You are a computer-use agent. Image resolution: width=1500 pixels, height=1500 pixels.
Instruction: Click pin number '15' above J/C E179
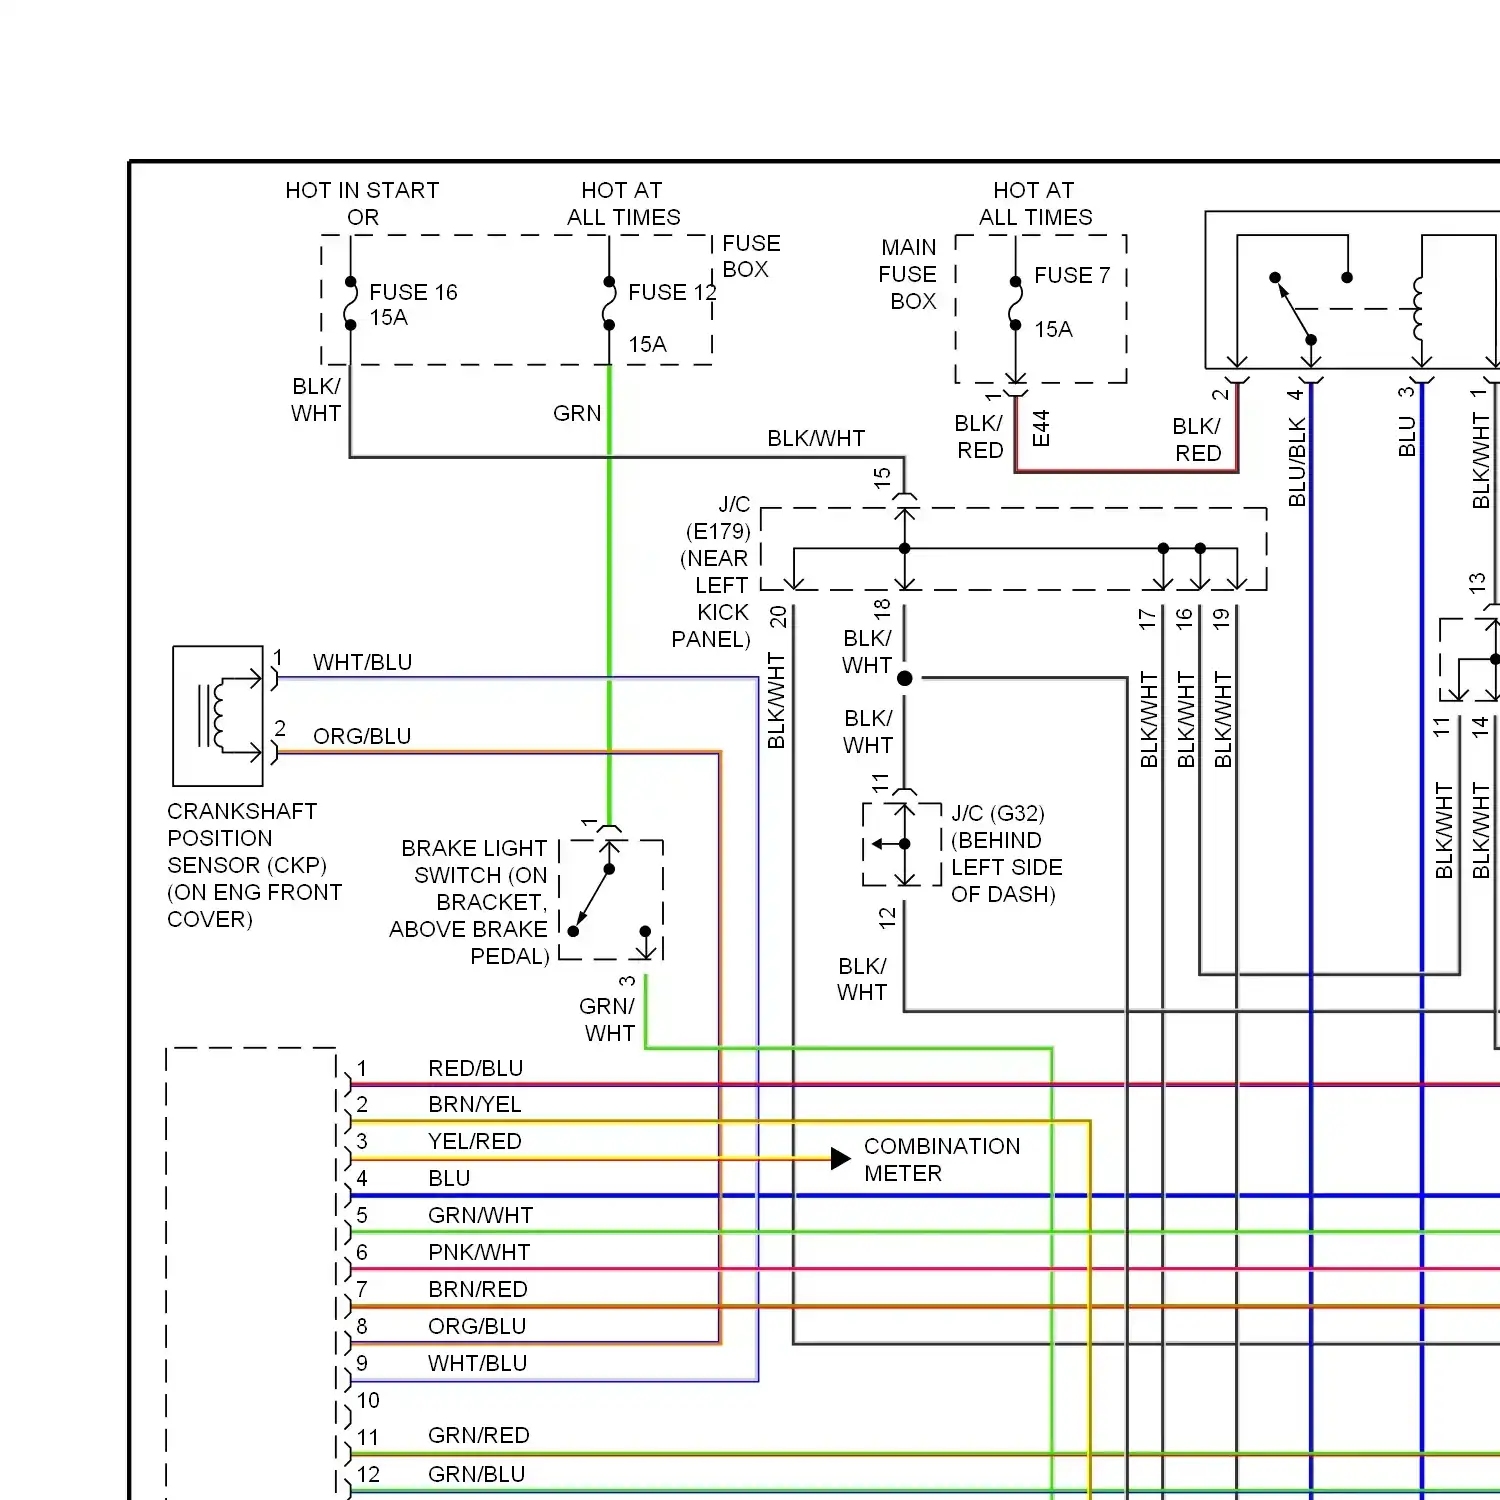882,478
